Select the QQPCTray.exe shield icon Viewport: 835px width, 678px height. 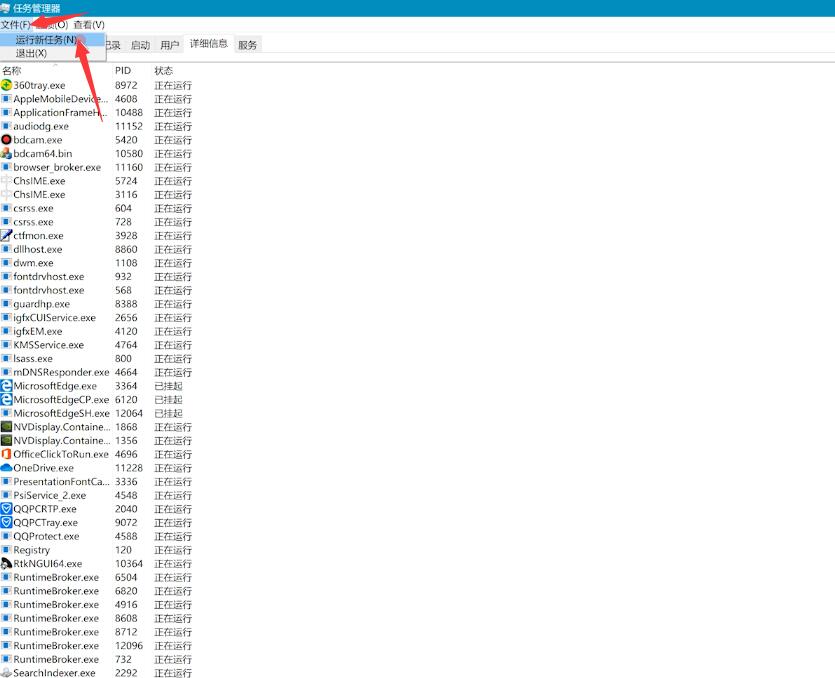[6, 522]
